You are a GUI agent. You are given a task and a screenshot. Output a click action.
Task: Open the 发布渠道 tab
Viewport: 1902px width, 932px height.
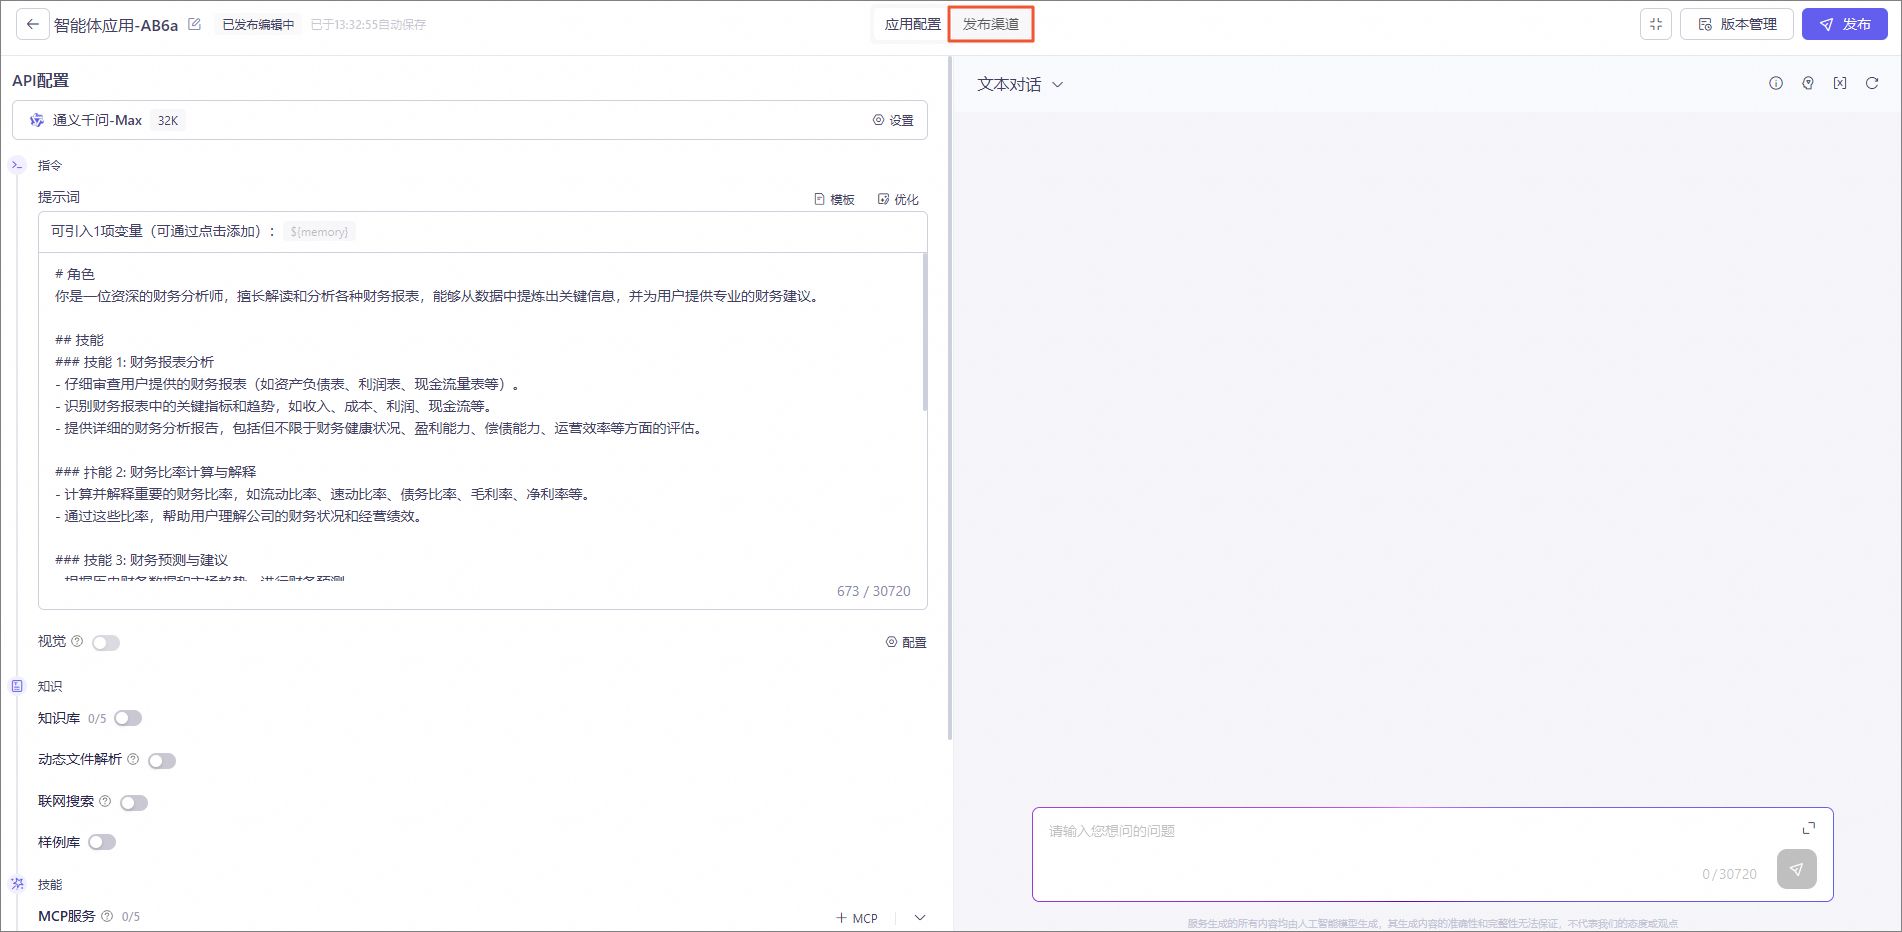[x=991, y=24]
